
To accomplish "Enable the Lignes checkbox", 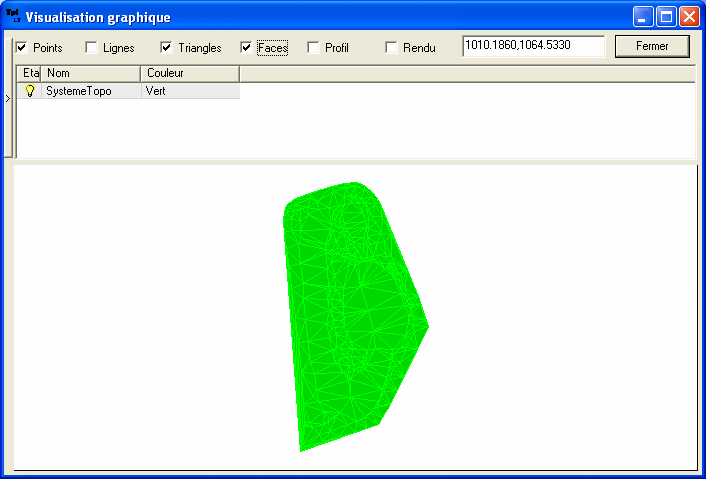I will [91, 47].
